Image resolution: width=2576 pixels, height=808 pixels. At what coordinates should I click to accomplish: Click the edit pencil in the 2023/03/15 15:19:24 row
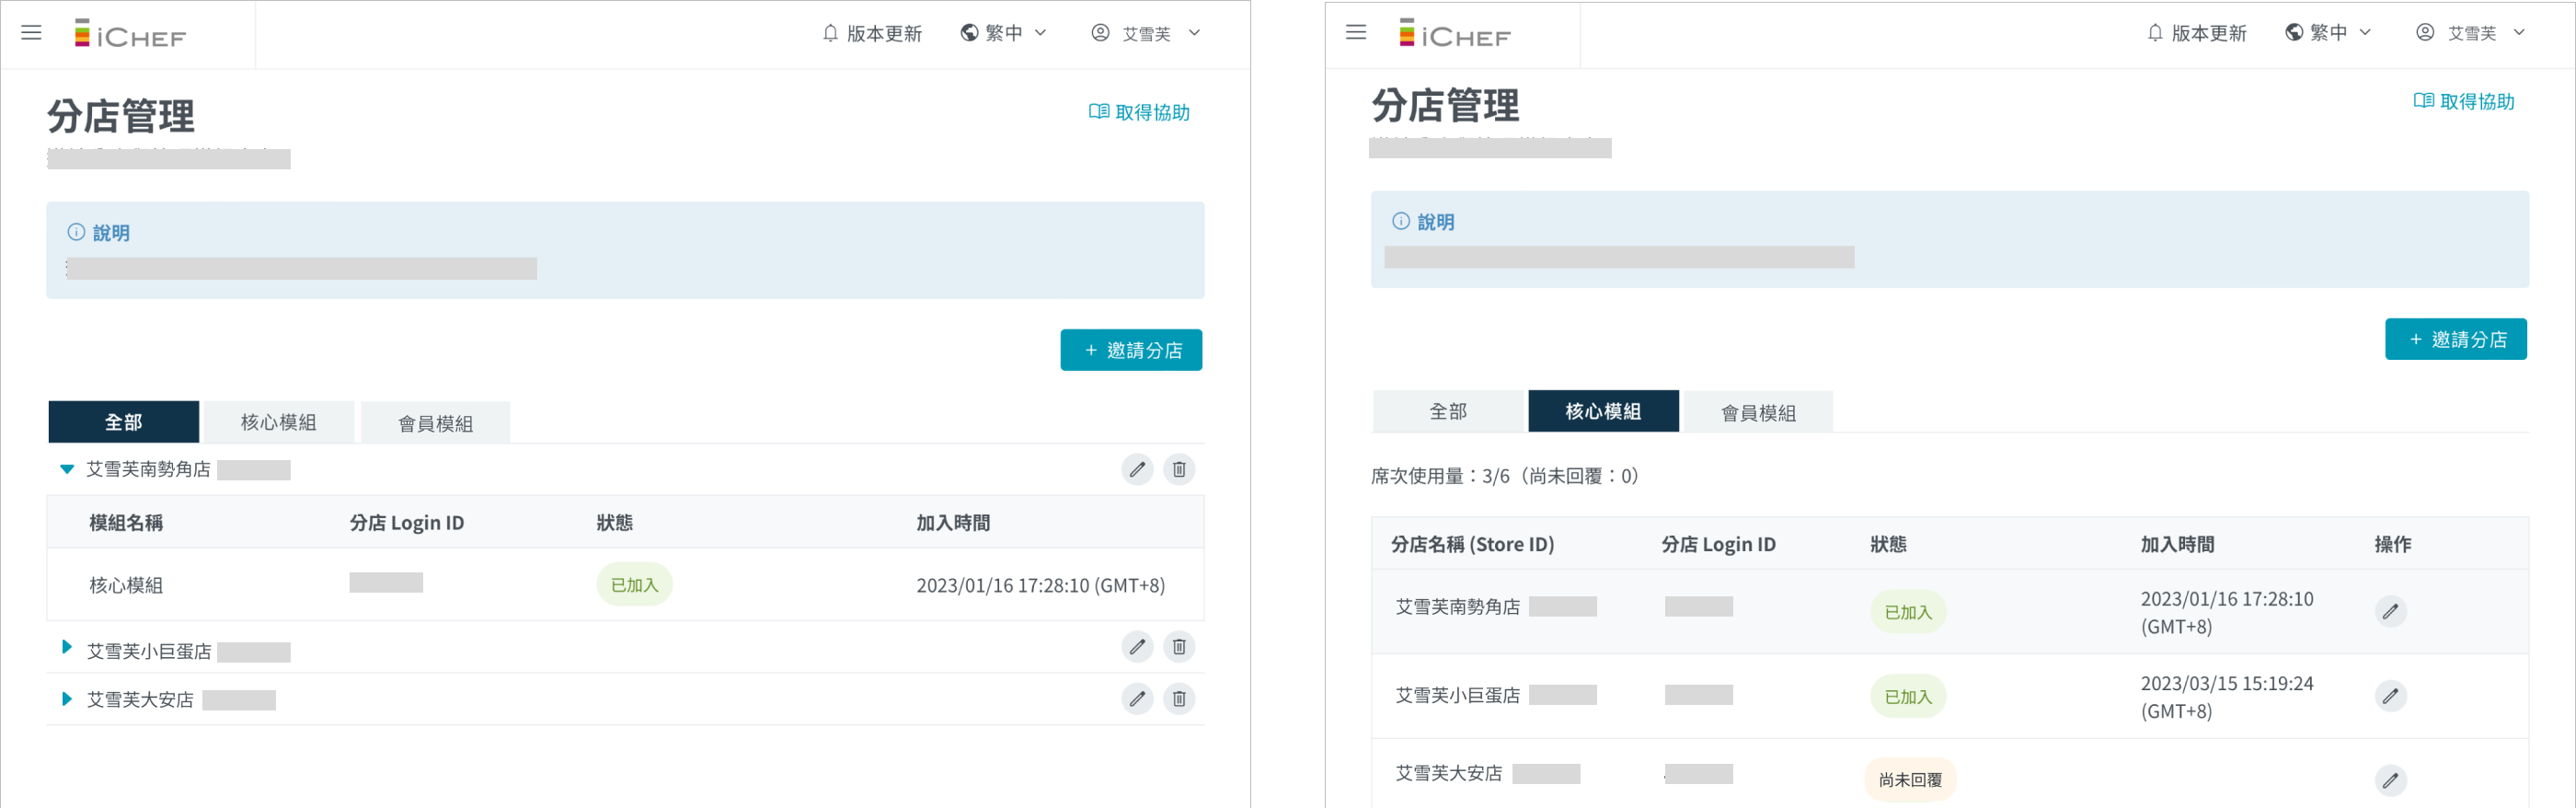click(x=2390, y=696)
